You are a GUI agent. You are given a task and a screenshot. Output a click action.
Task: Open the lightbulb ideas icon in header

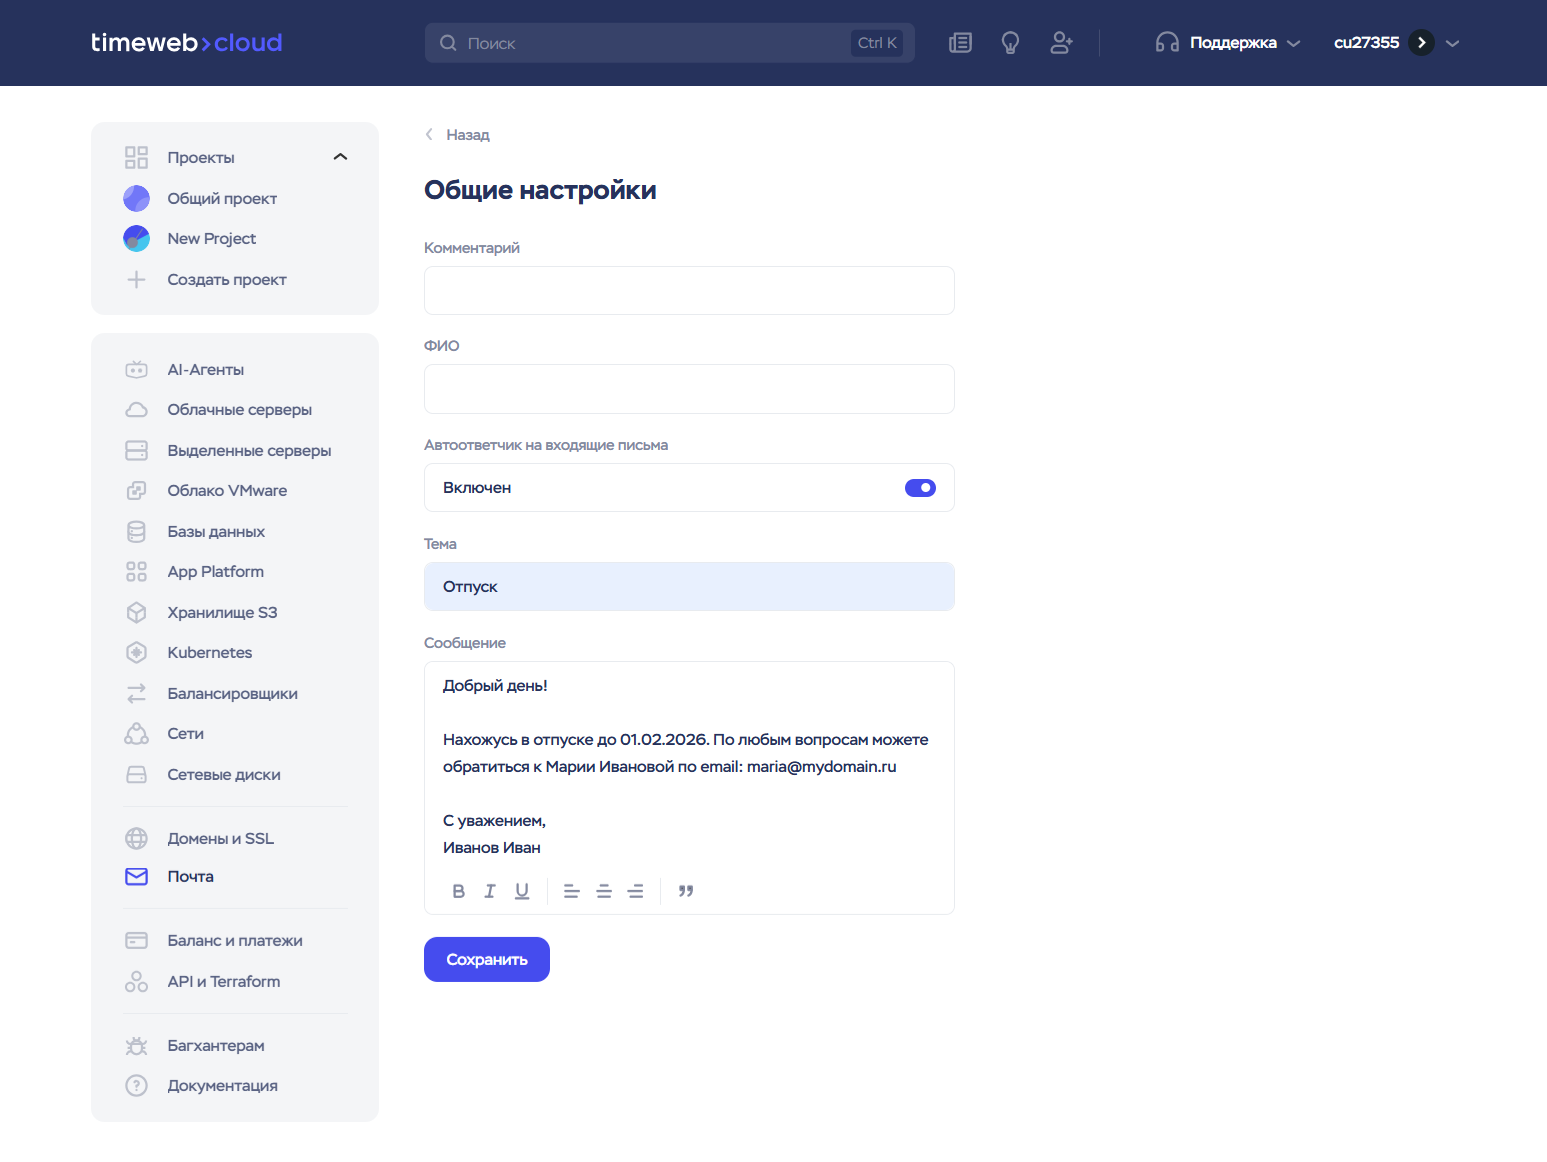tap(1010, 43)
